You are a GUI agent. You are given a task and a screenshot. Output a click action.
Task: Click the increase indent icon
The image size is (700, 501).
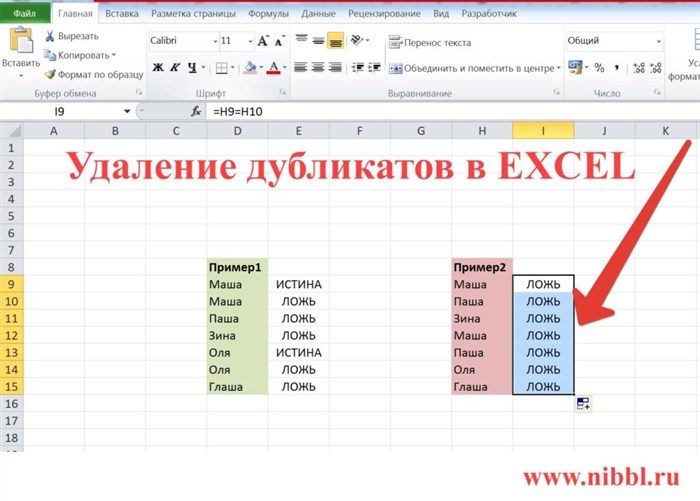(x=375, y=67)
